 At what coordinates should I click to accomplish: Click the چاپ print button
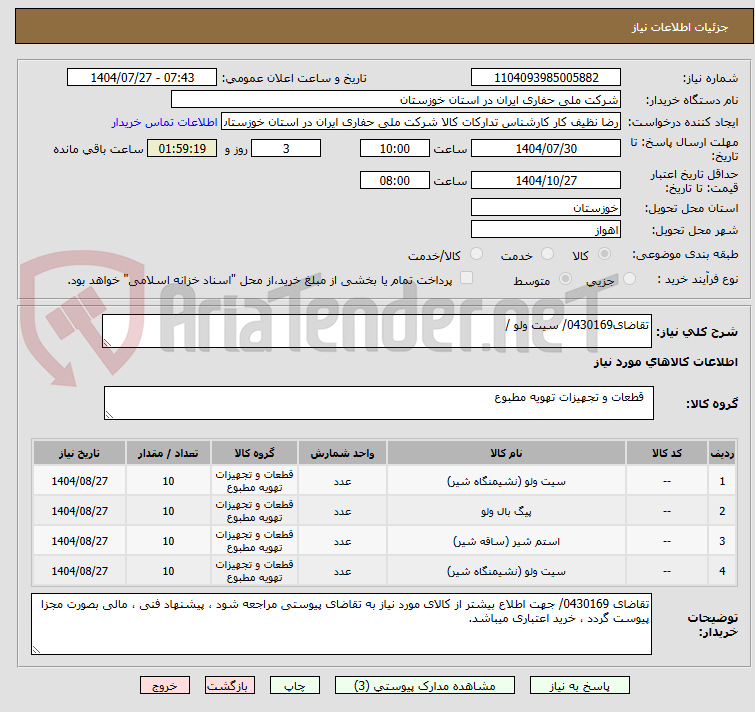coord(295,686)
